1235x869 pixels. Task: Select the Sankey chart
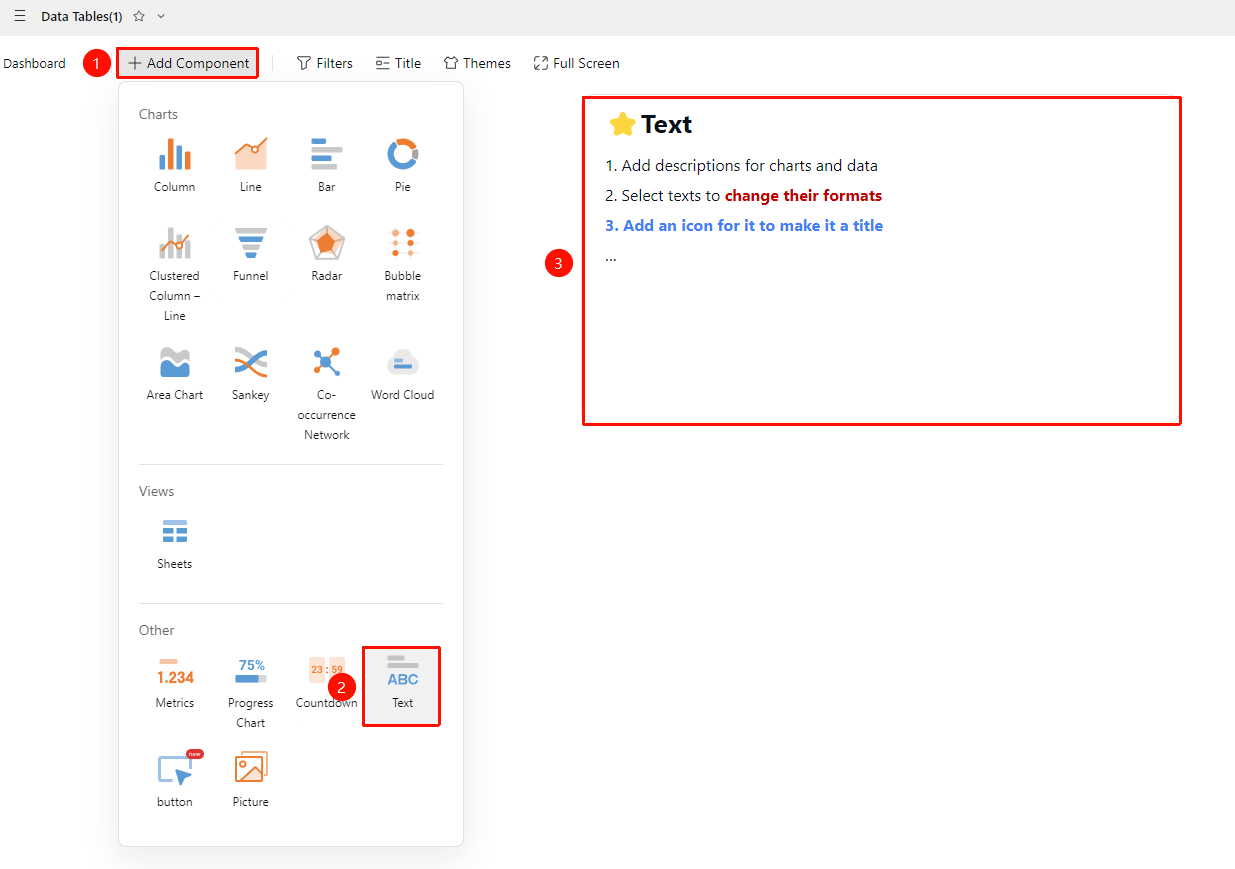[x=251, y=373]
